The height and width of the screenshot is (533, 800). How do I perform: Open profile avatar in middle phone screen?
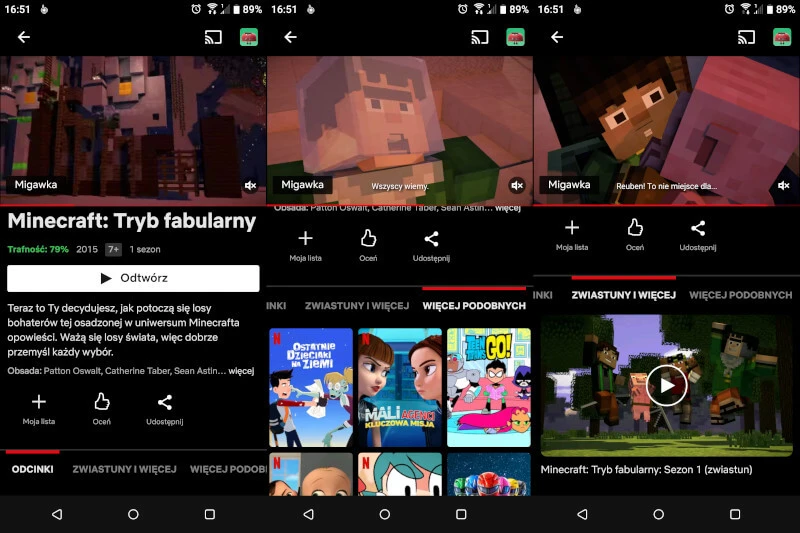[515, 37]
